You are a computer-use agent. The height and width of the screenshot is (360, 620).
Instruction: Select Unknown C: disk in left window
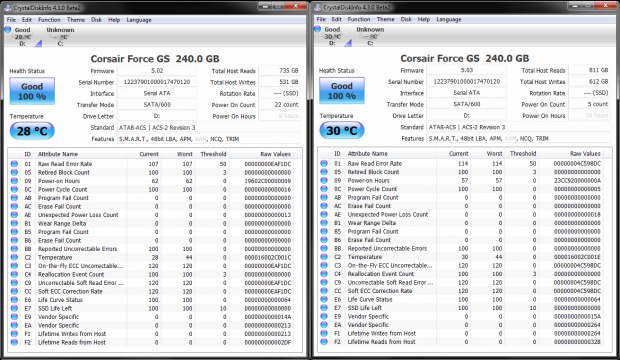60,36
